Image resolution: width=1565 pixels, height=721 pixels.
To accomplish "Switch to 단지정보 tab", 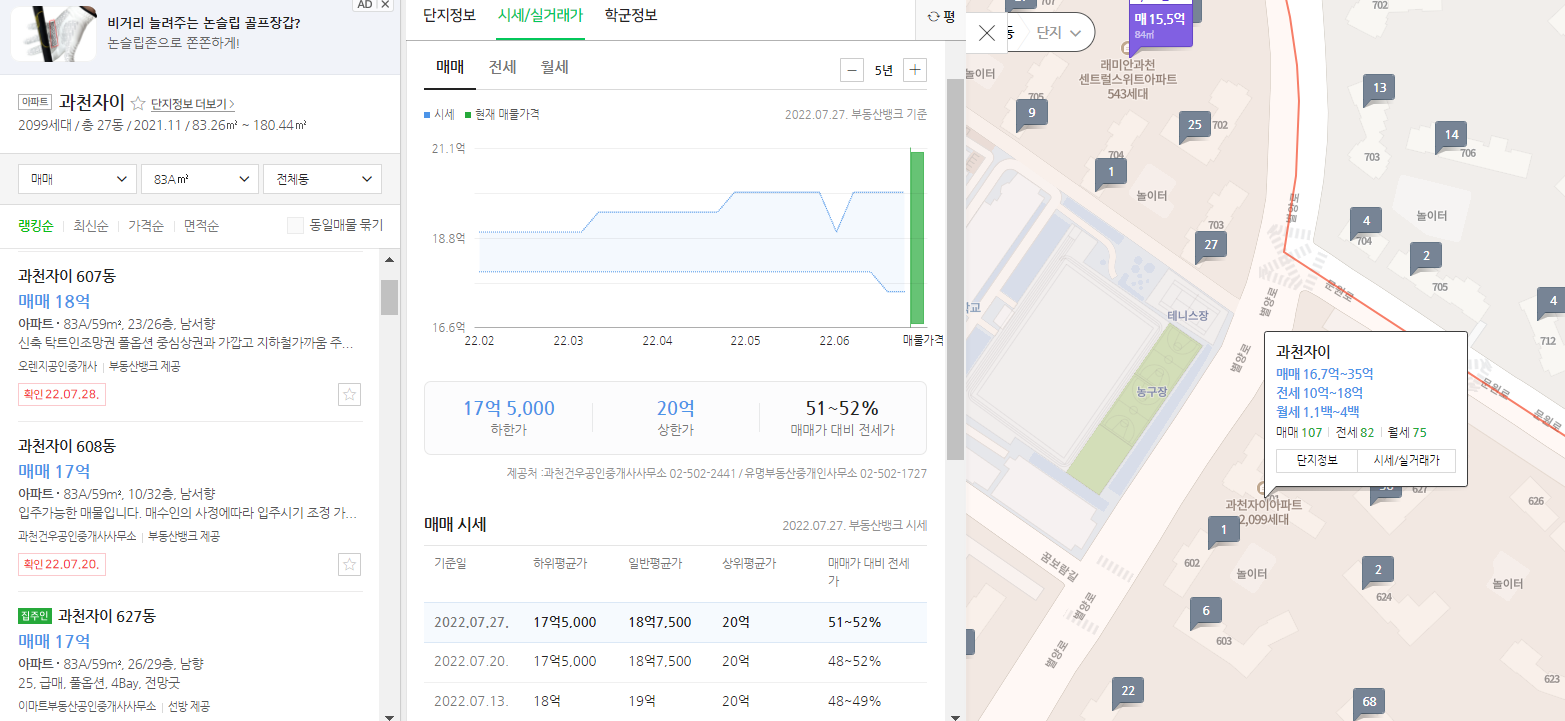I will pyautogui.click(x=449, y=15).
